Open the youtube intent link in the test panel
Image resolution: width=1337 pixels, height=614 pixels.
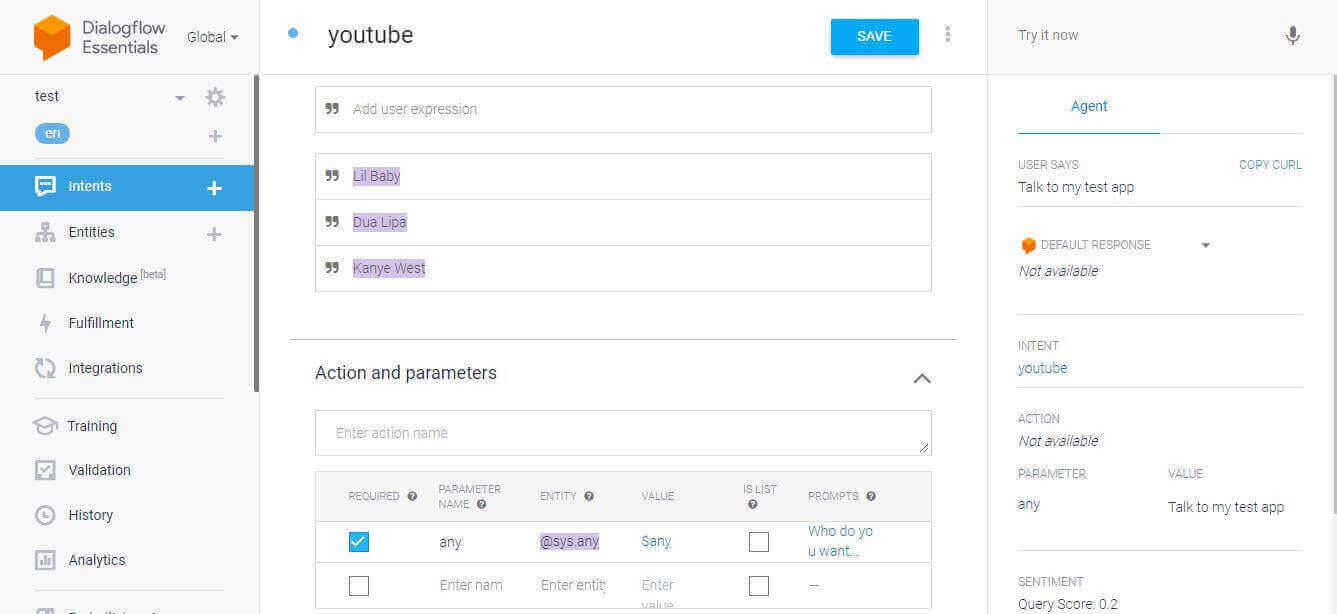(1043, 368)
